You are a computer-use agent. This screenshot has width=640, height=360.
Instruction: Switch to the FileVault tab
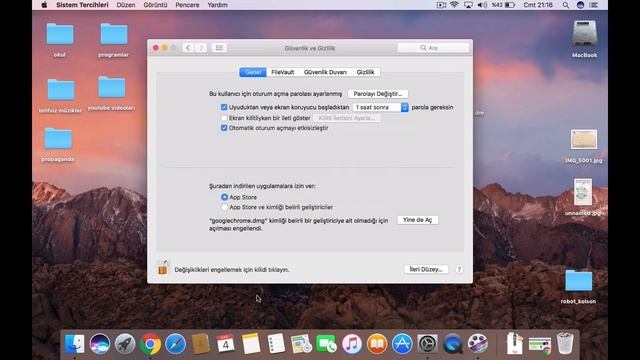pos(282,72)
